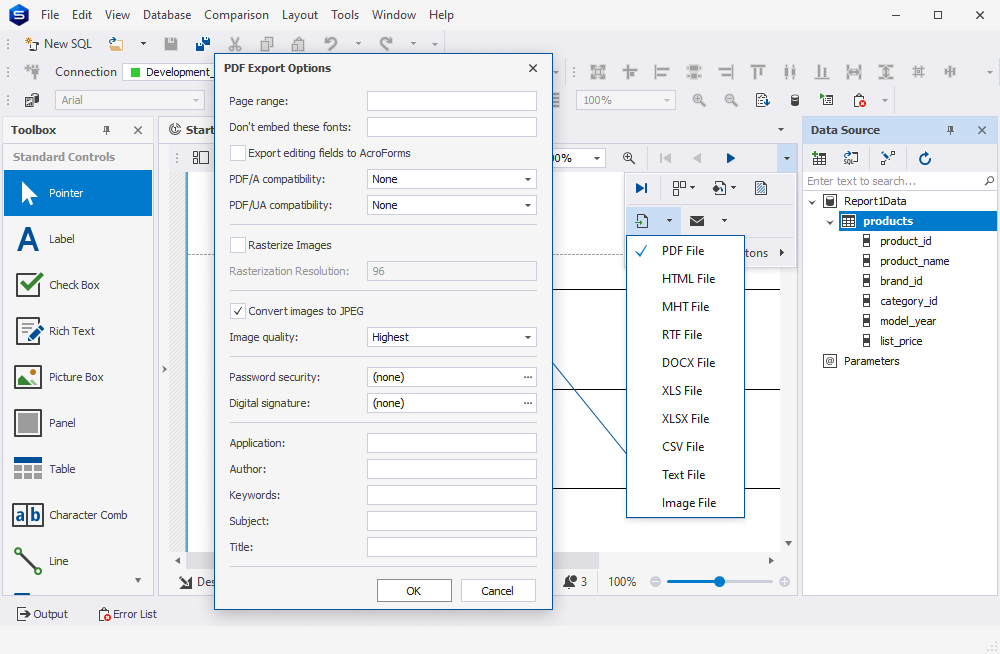
Task: Move the zoom slider handle
Action: point(719,581)
